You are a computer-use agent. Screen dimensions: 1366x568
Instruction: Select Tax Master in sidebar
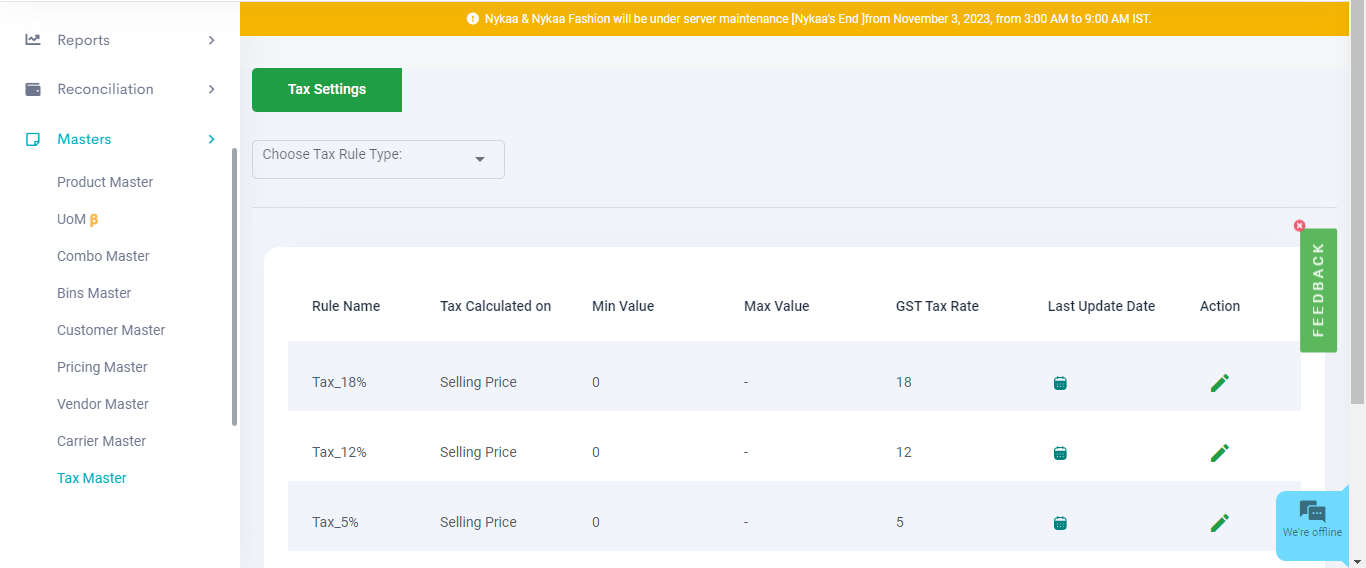click(92, 478)
